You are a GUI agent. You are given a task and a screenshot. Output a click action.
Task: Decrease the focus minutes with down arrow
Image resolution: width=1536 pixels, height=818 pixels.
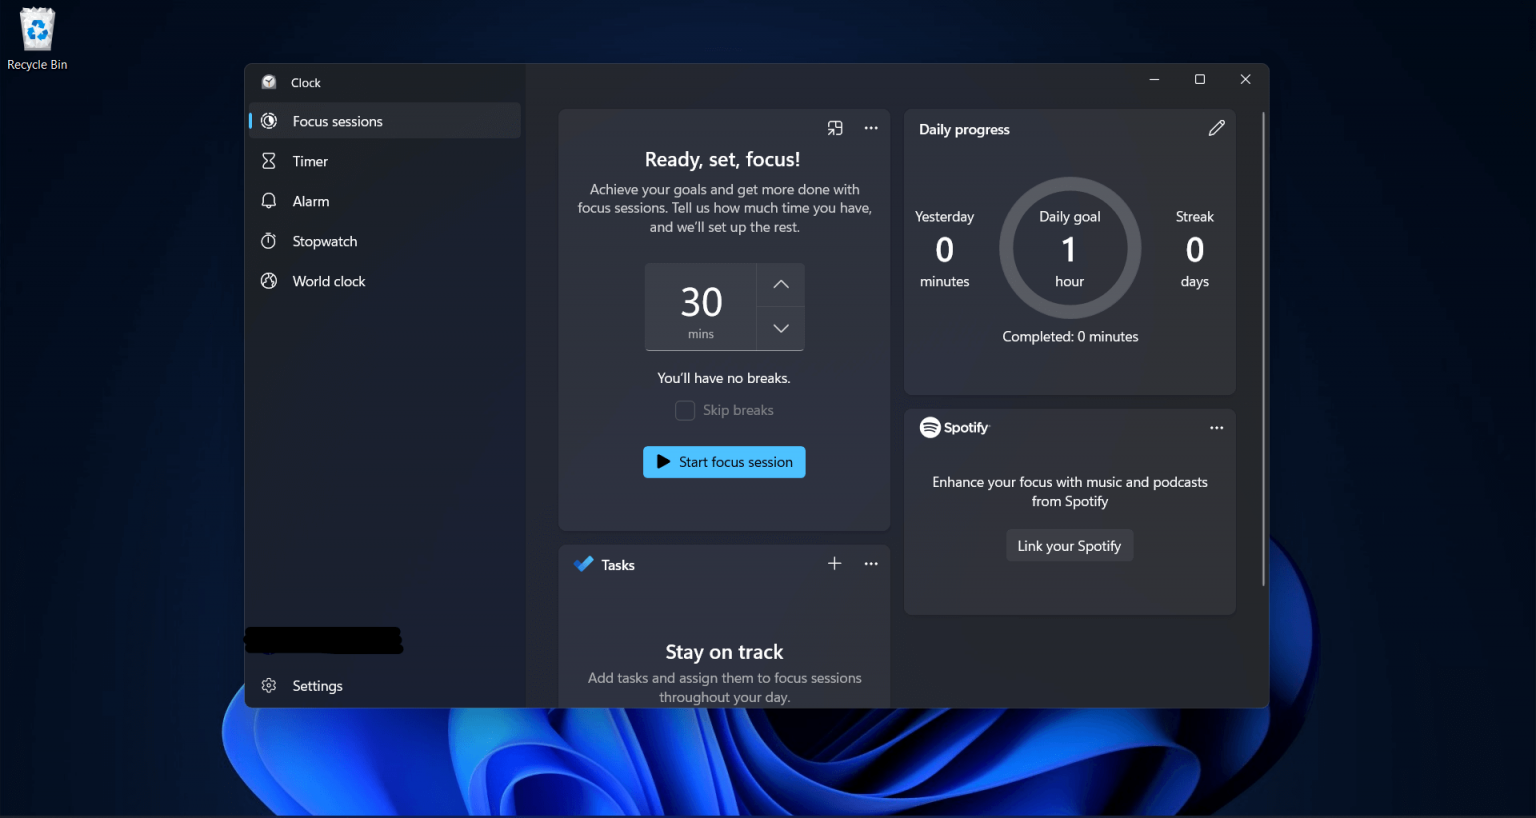click(780, 328)
